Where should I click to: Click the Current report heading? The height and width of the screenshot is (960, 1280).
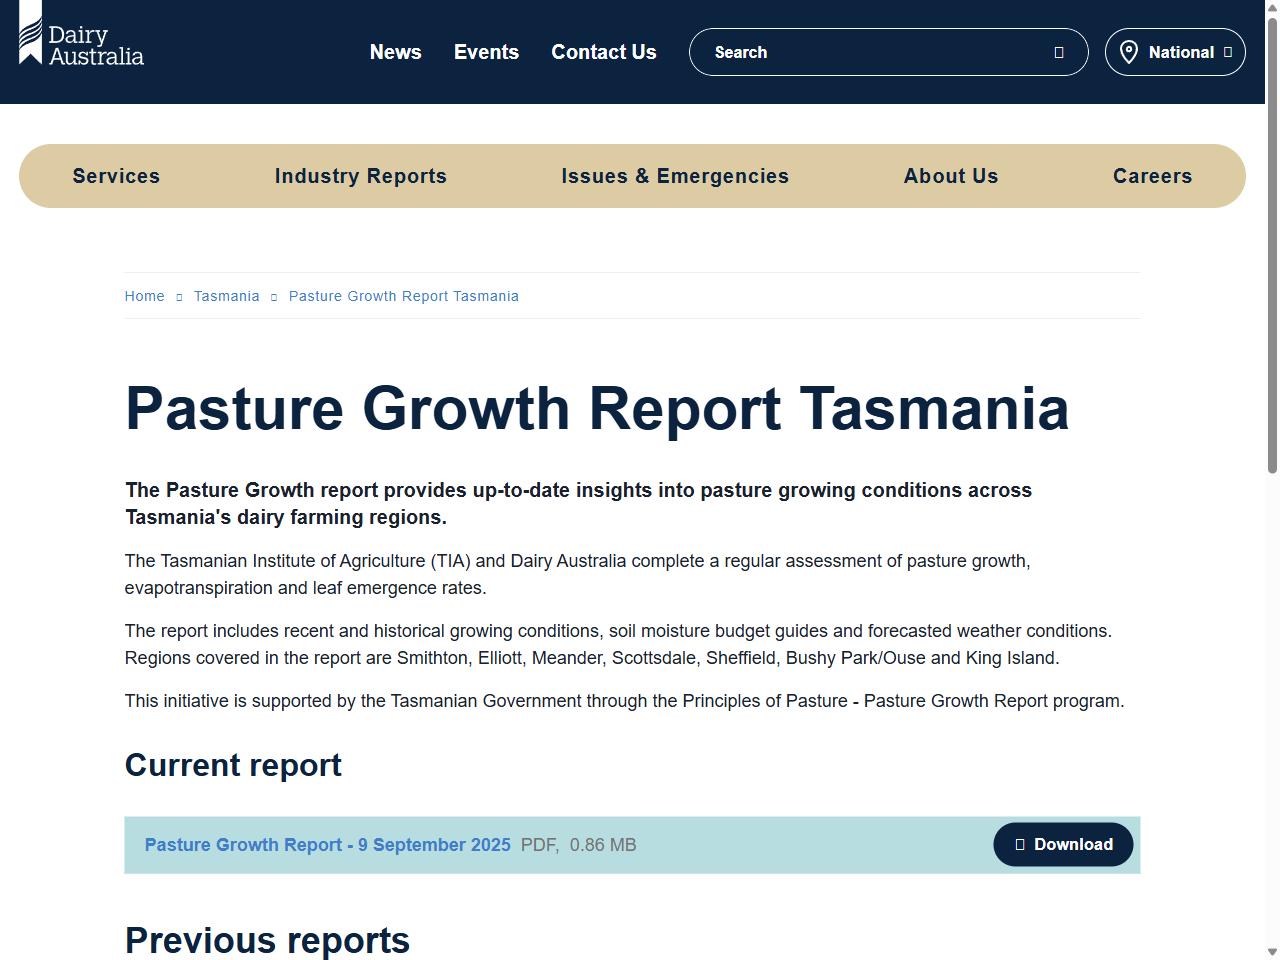(x=233, y=765)
